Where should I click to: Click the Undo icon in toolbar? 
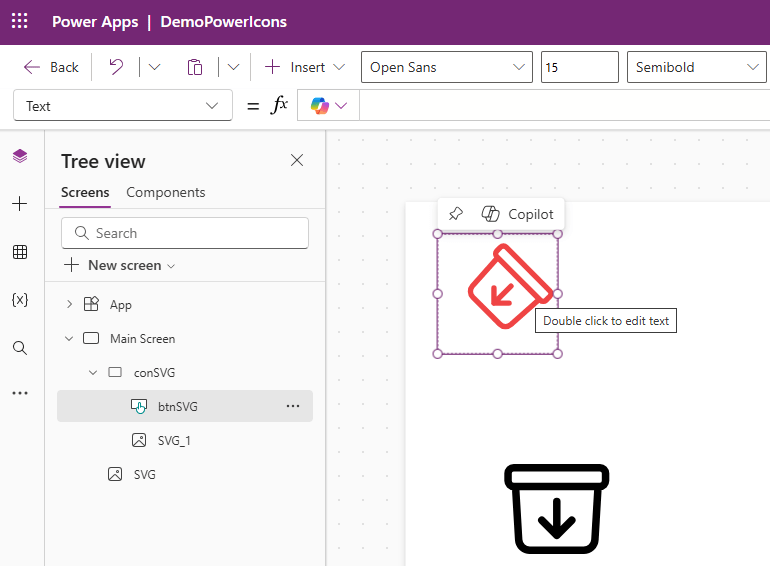tap(117, 67)
